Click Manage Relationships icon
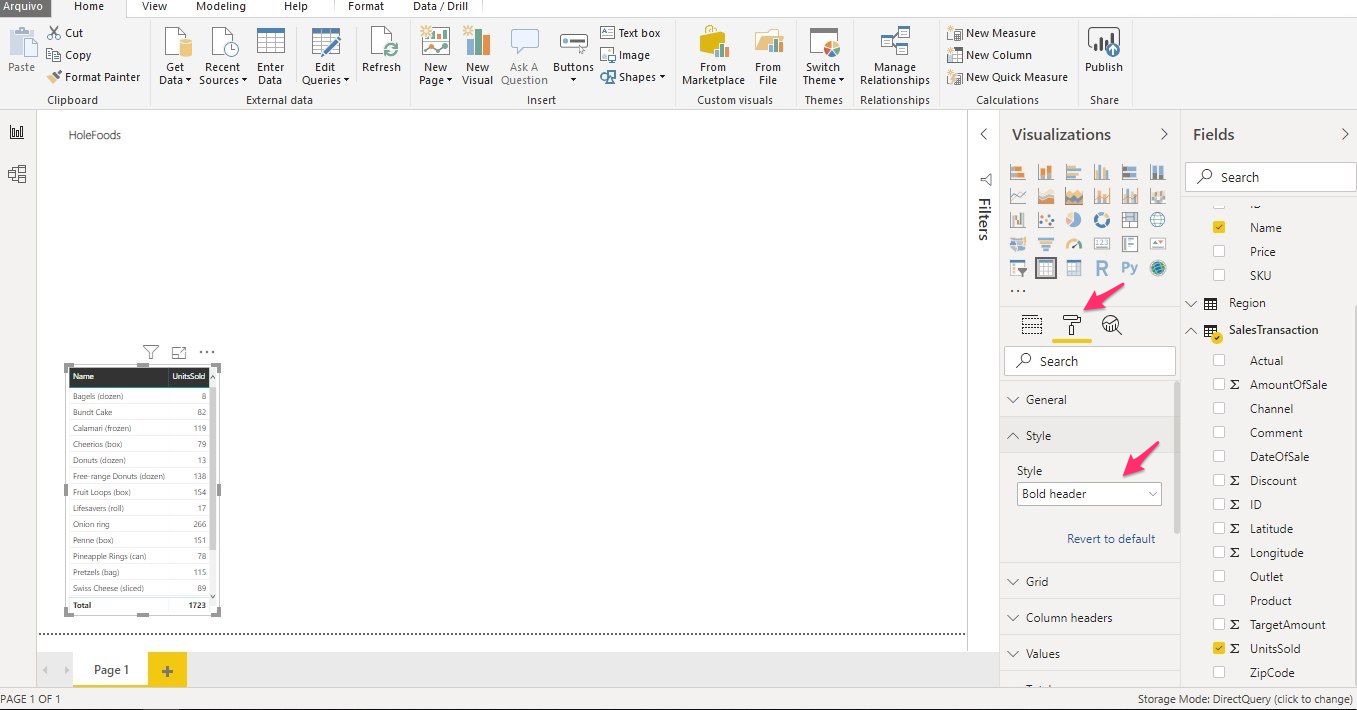 tap(894, 56)
